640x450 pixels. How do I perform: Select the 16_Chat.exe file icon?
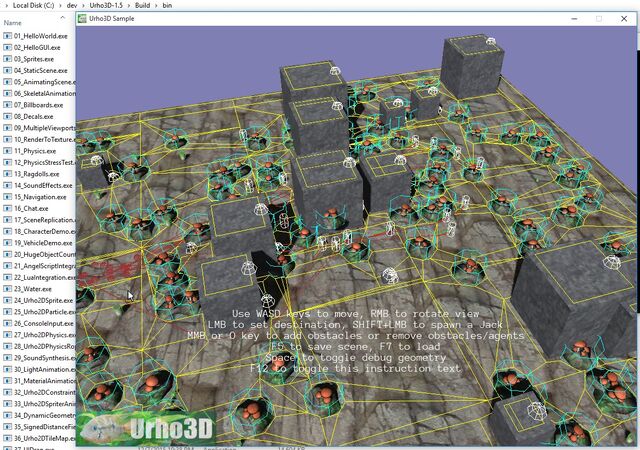(7, 208)
